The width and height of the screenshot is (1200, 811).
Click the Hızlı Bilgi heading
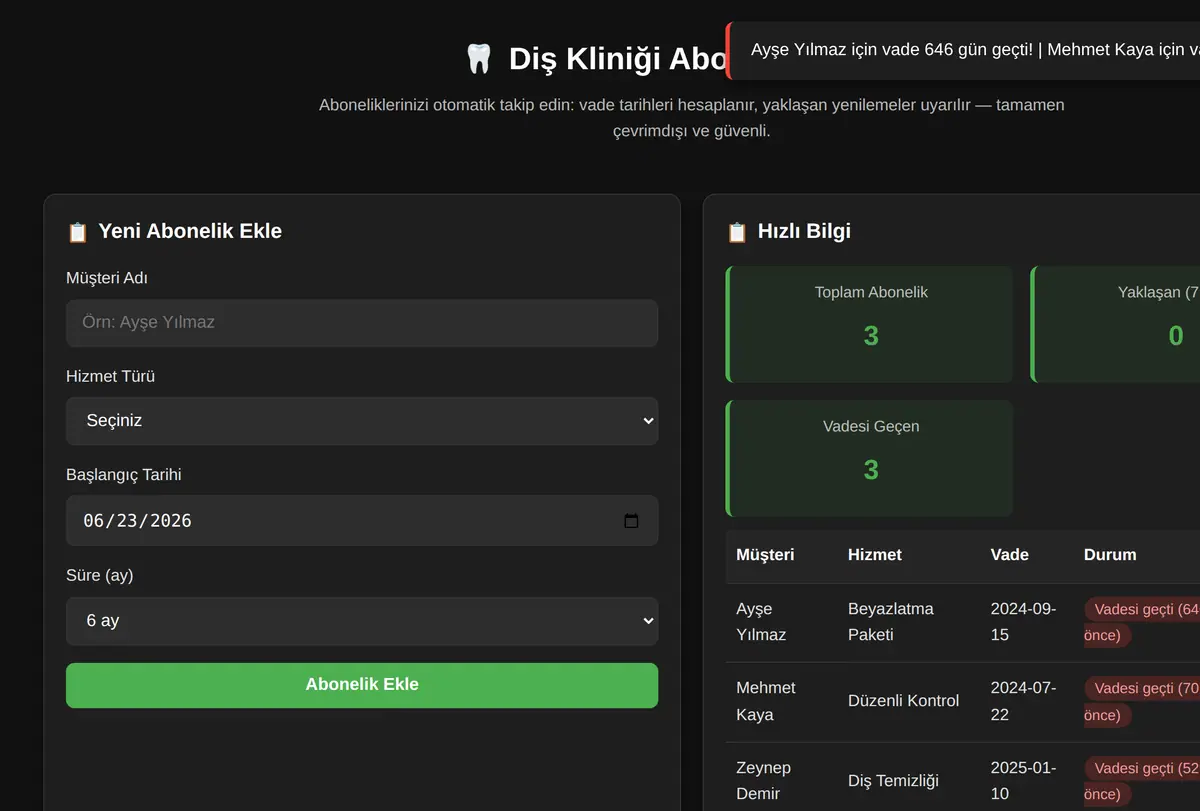[805, 232]
